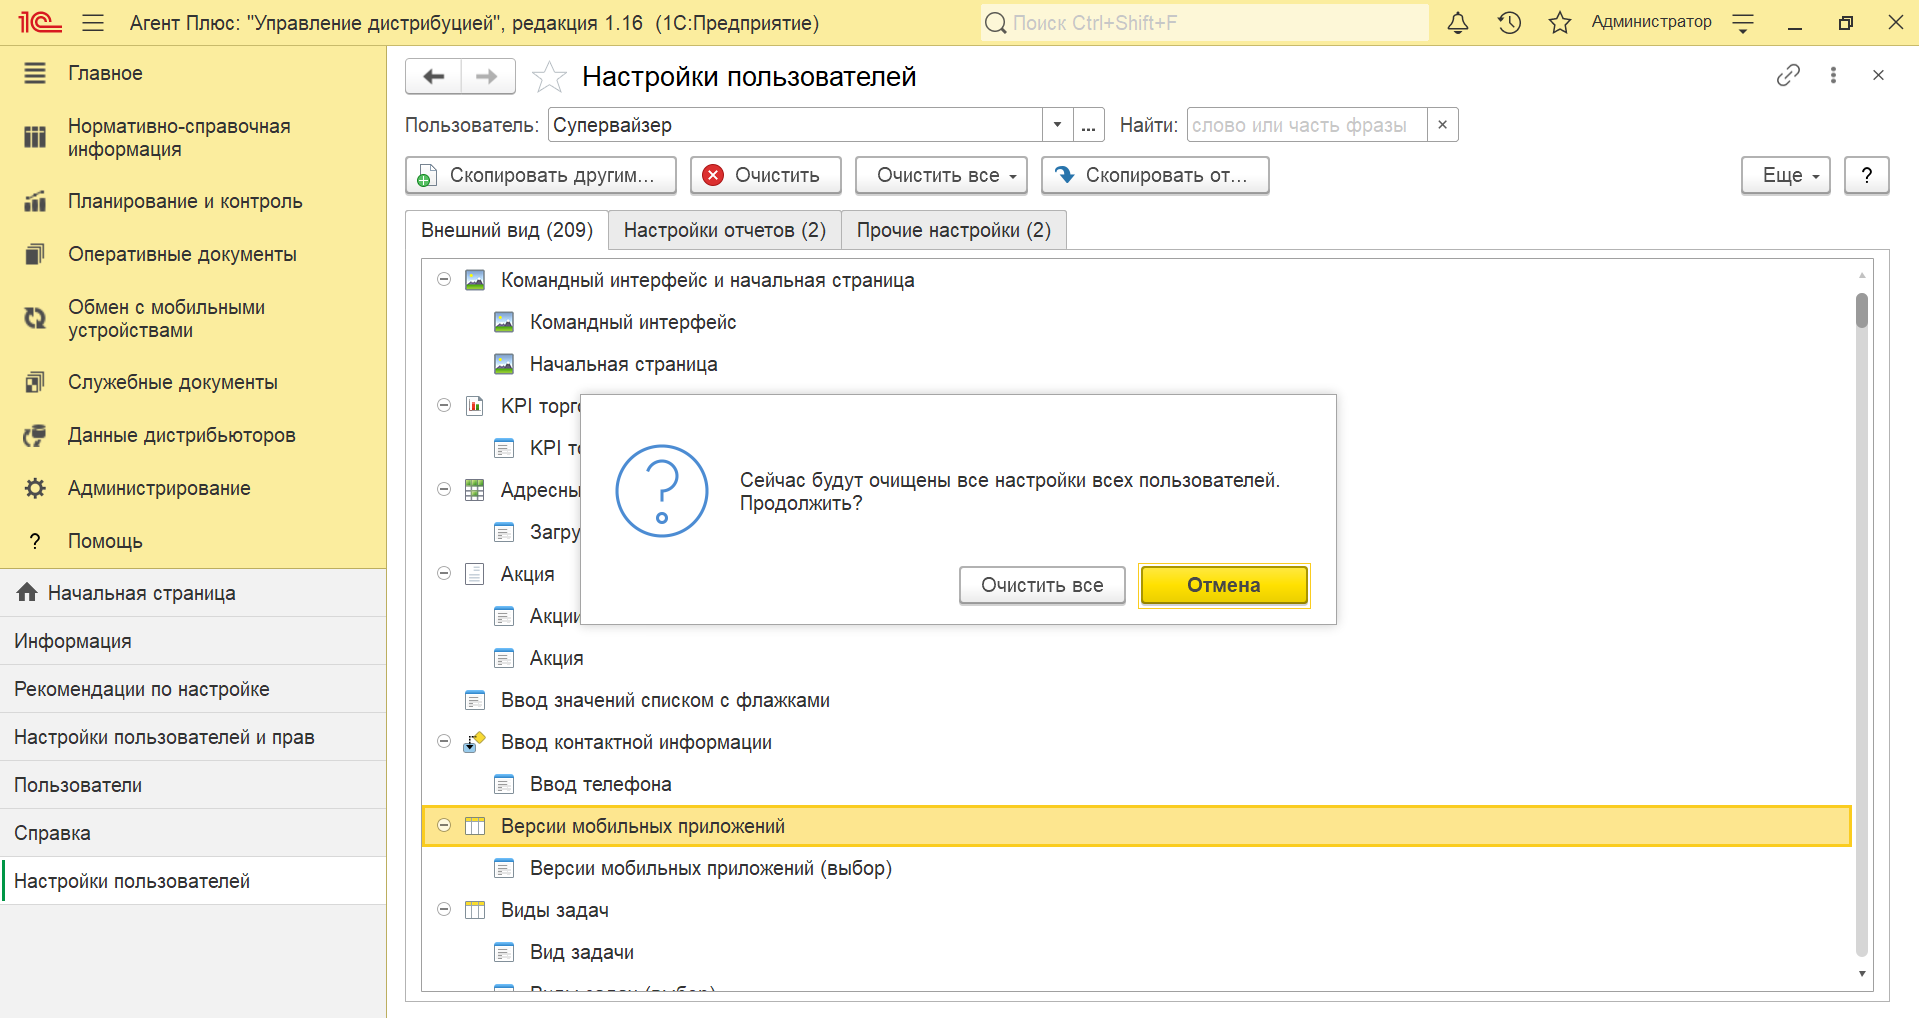Image resolution: width=1919 pixels, height=1018 pixels.
Task: Open Пользователи panel tab
Action: pos(193,785)
